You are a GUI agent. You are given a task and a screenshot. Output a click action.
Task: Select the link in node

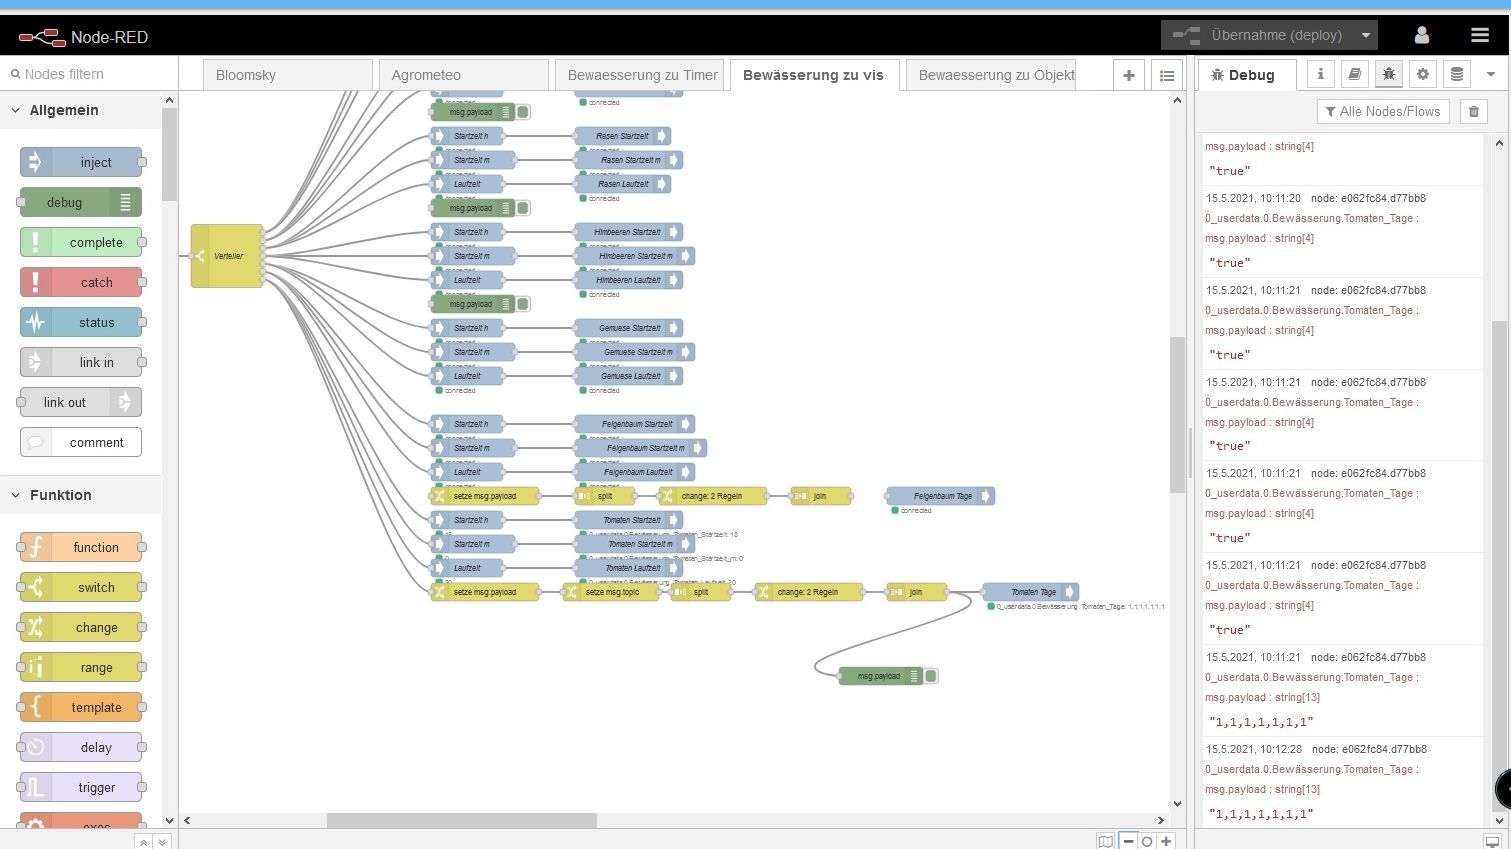click(x=81, y=362)
